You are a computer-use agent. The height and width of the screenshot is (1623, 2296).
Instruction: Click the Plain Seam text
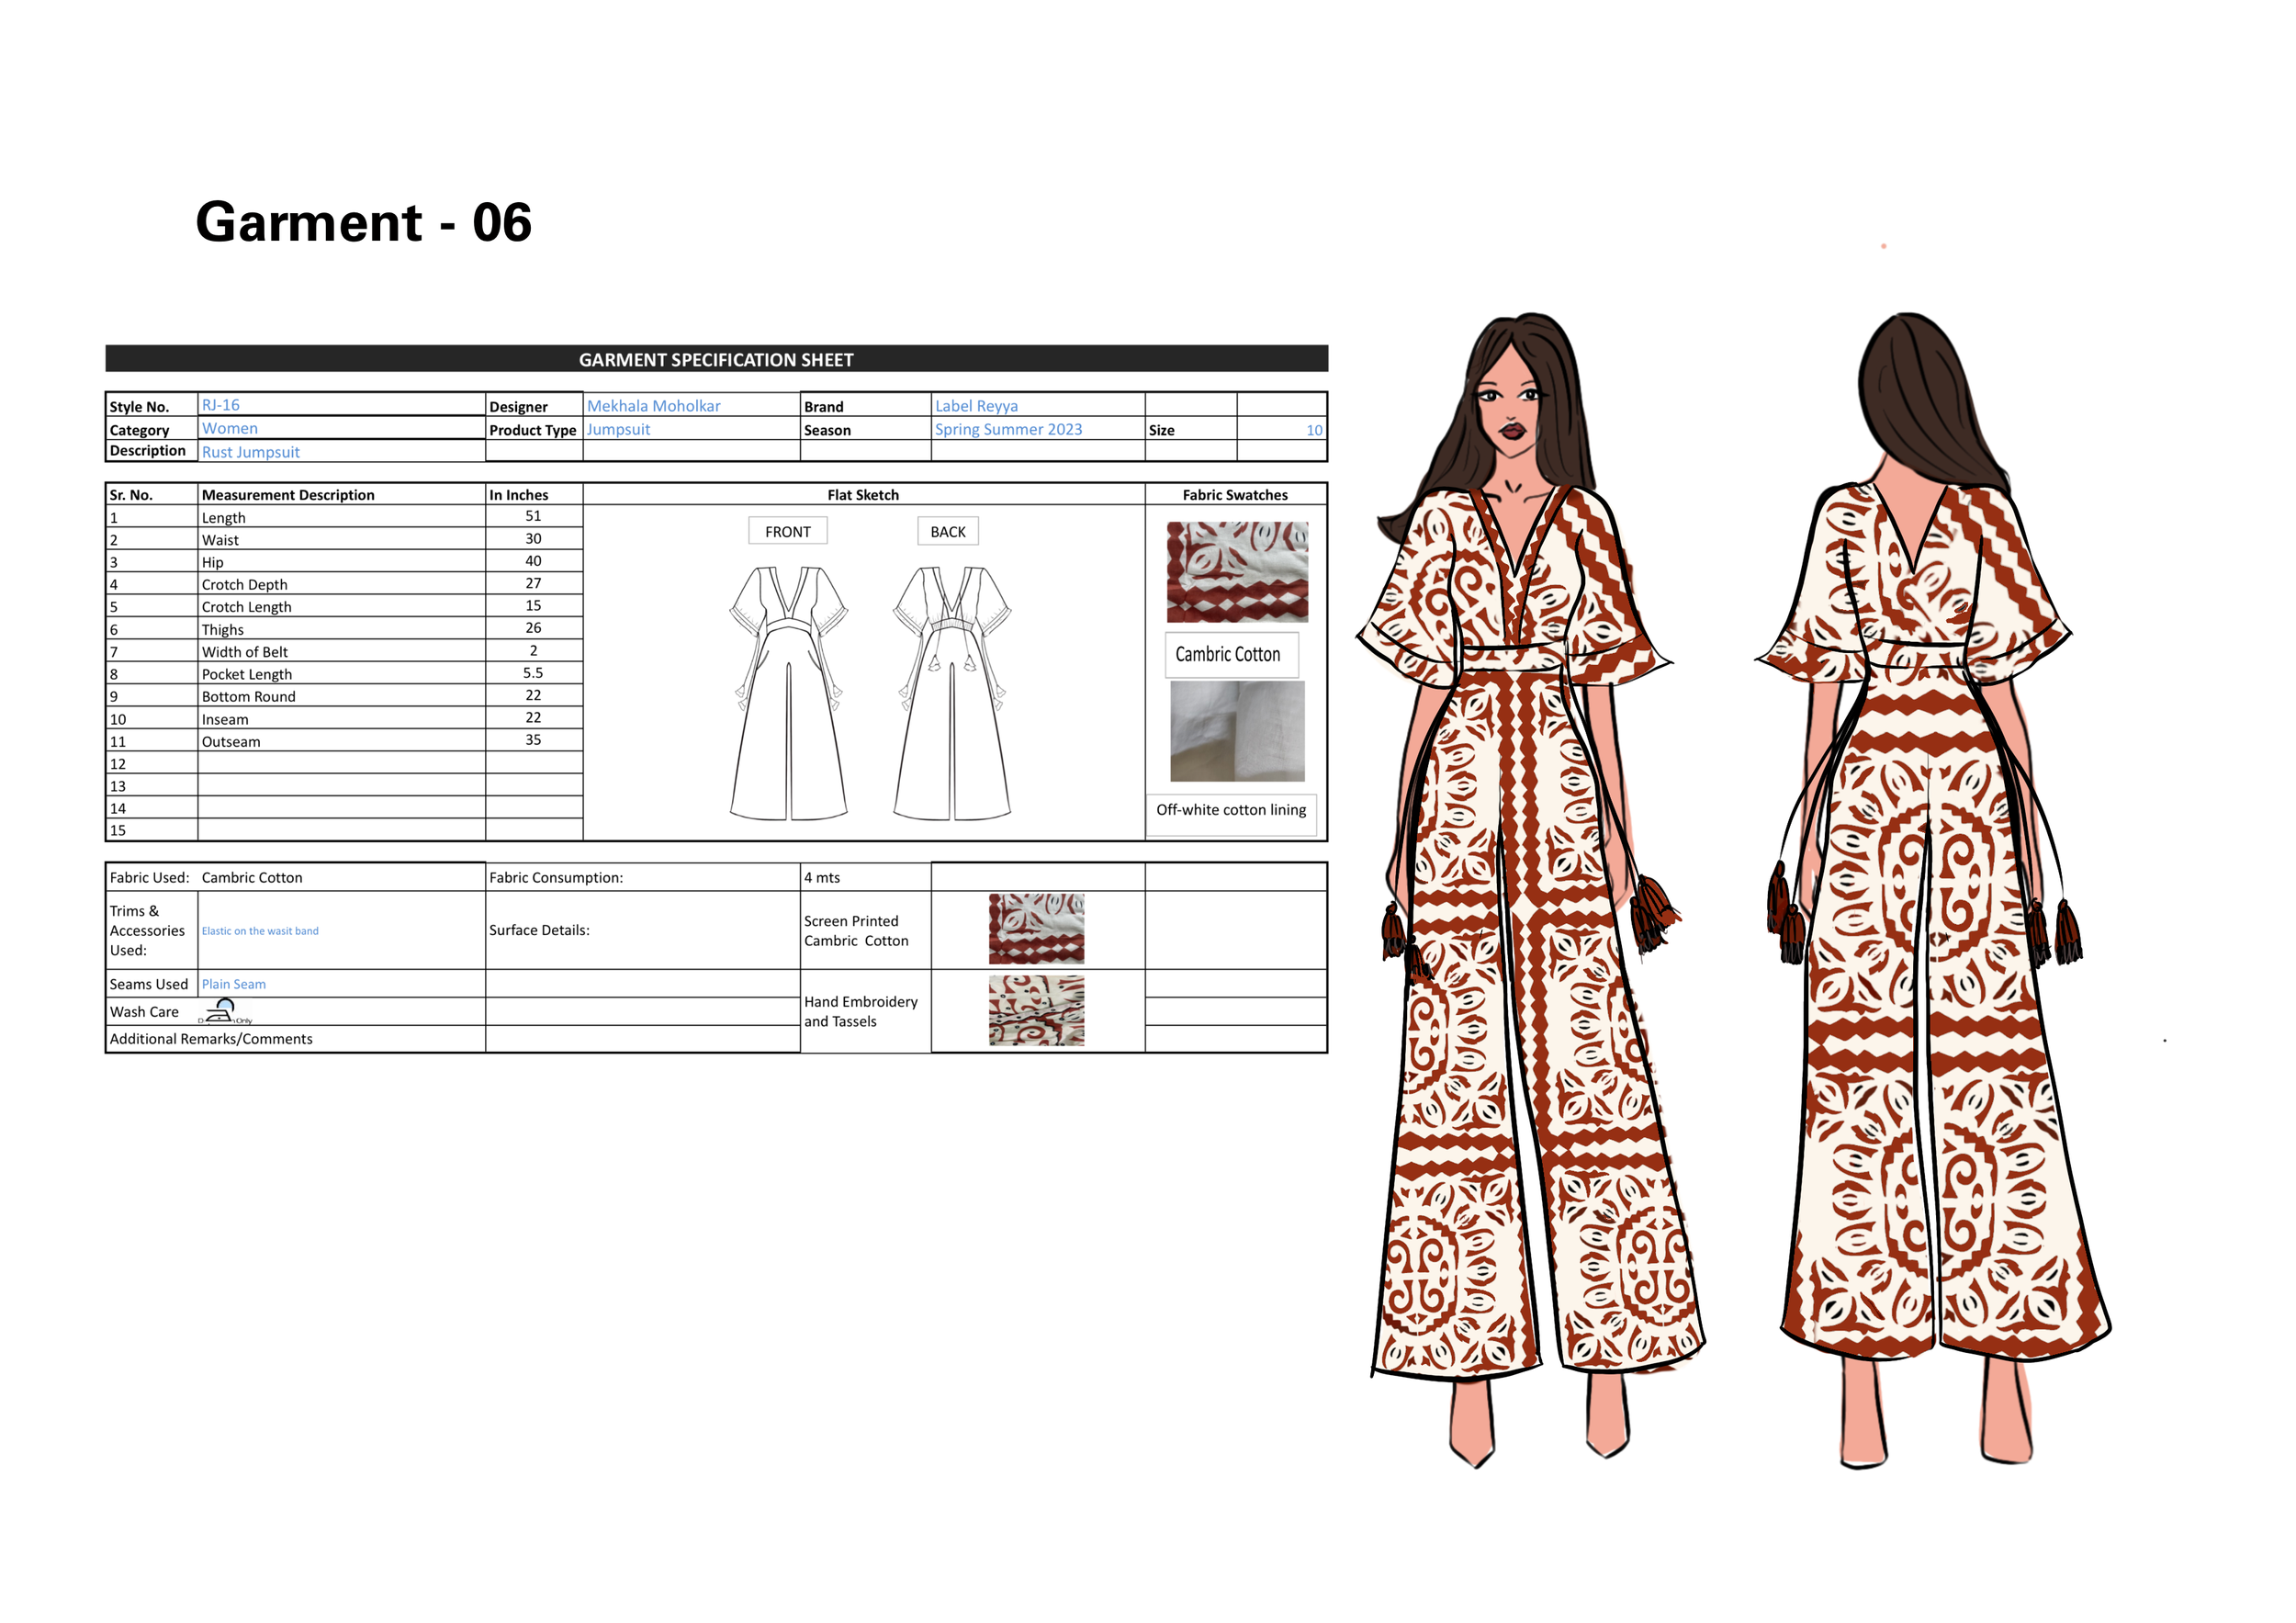[233, 984]
